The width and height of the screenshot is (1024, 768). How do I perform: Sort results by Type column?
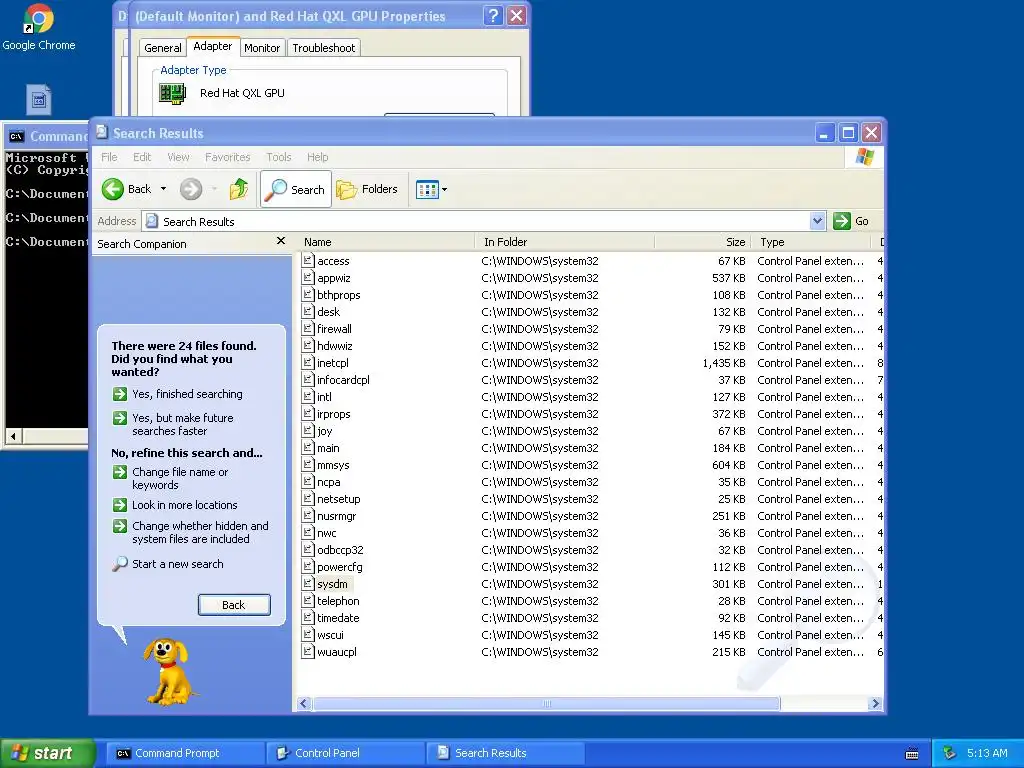pos(812,242)
